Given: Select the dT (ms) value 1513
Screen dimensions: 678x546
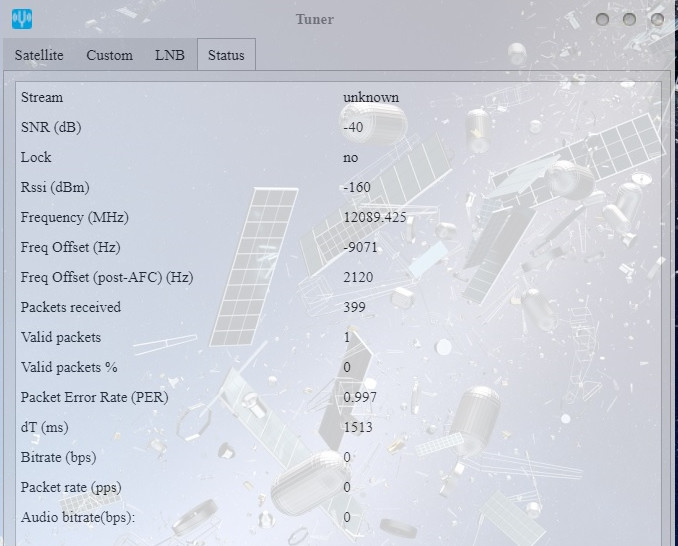Looking at the screenshot, I should tap(357, 427).
